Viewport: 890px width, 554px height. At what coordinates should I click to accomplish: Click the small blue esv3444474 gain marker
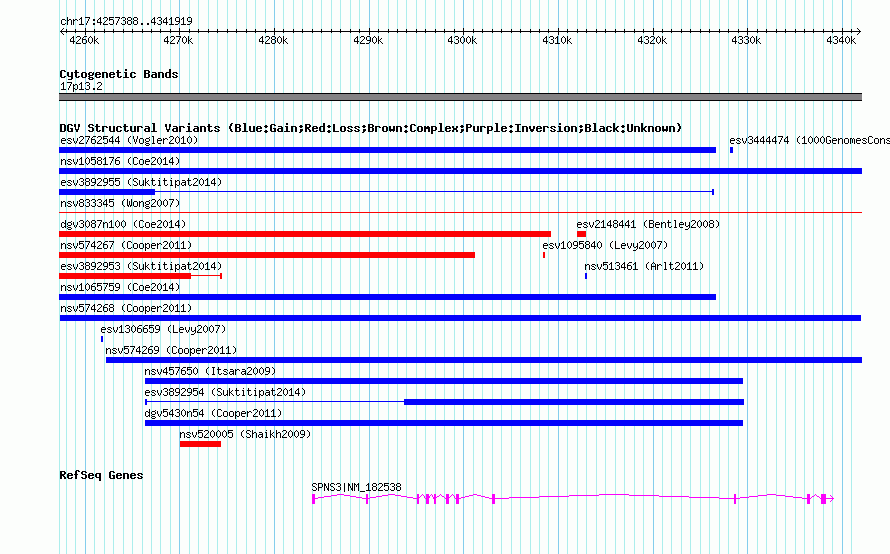click(x=731, y=150)
